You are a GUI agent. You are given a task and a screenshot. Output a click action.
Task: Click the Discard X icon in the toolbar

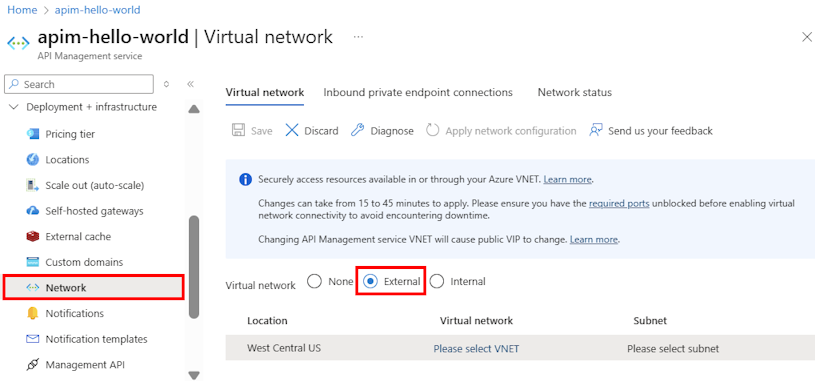coord(292,130)
